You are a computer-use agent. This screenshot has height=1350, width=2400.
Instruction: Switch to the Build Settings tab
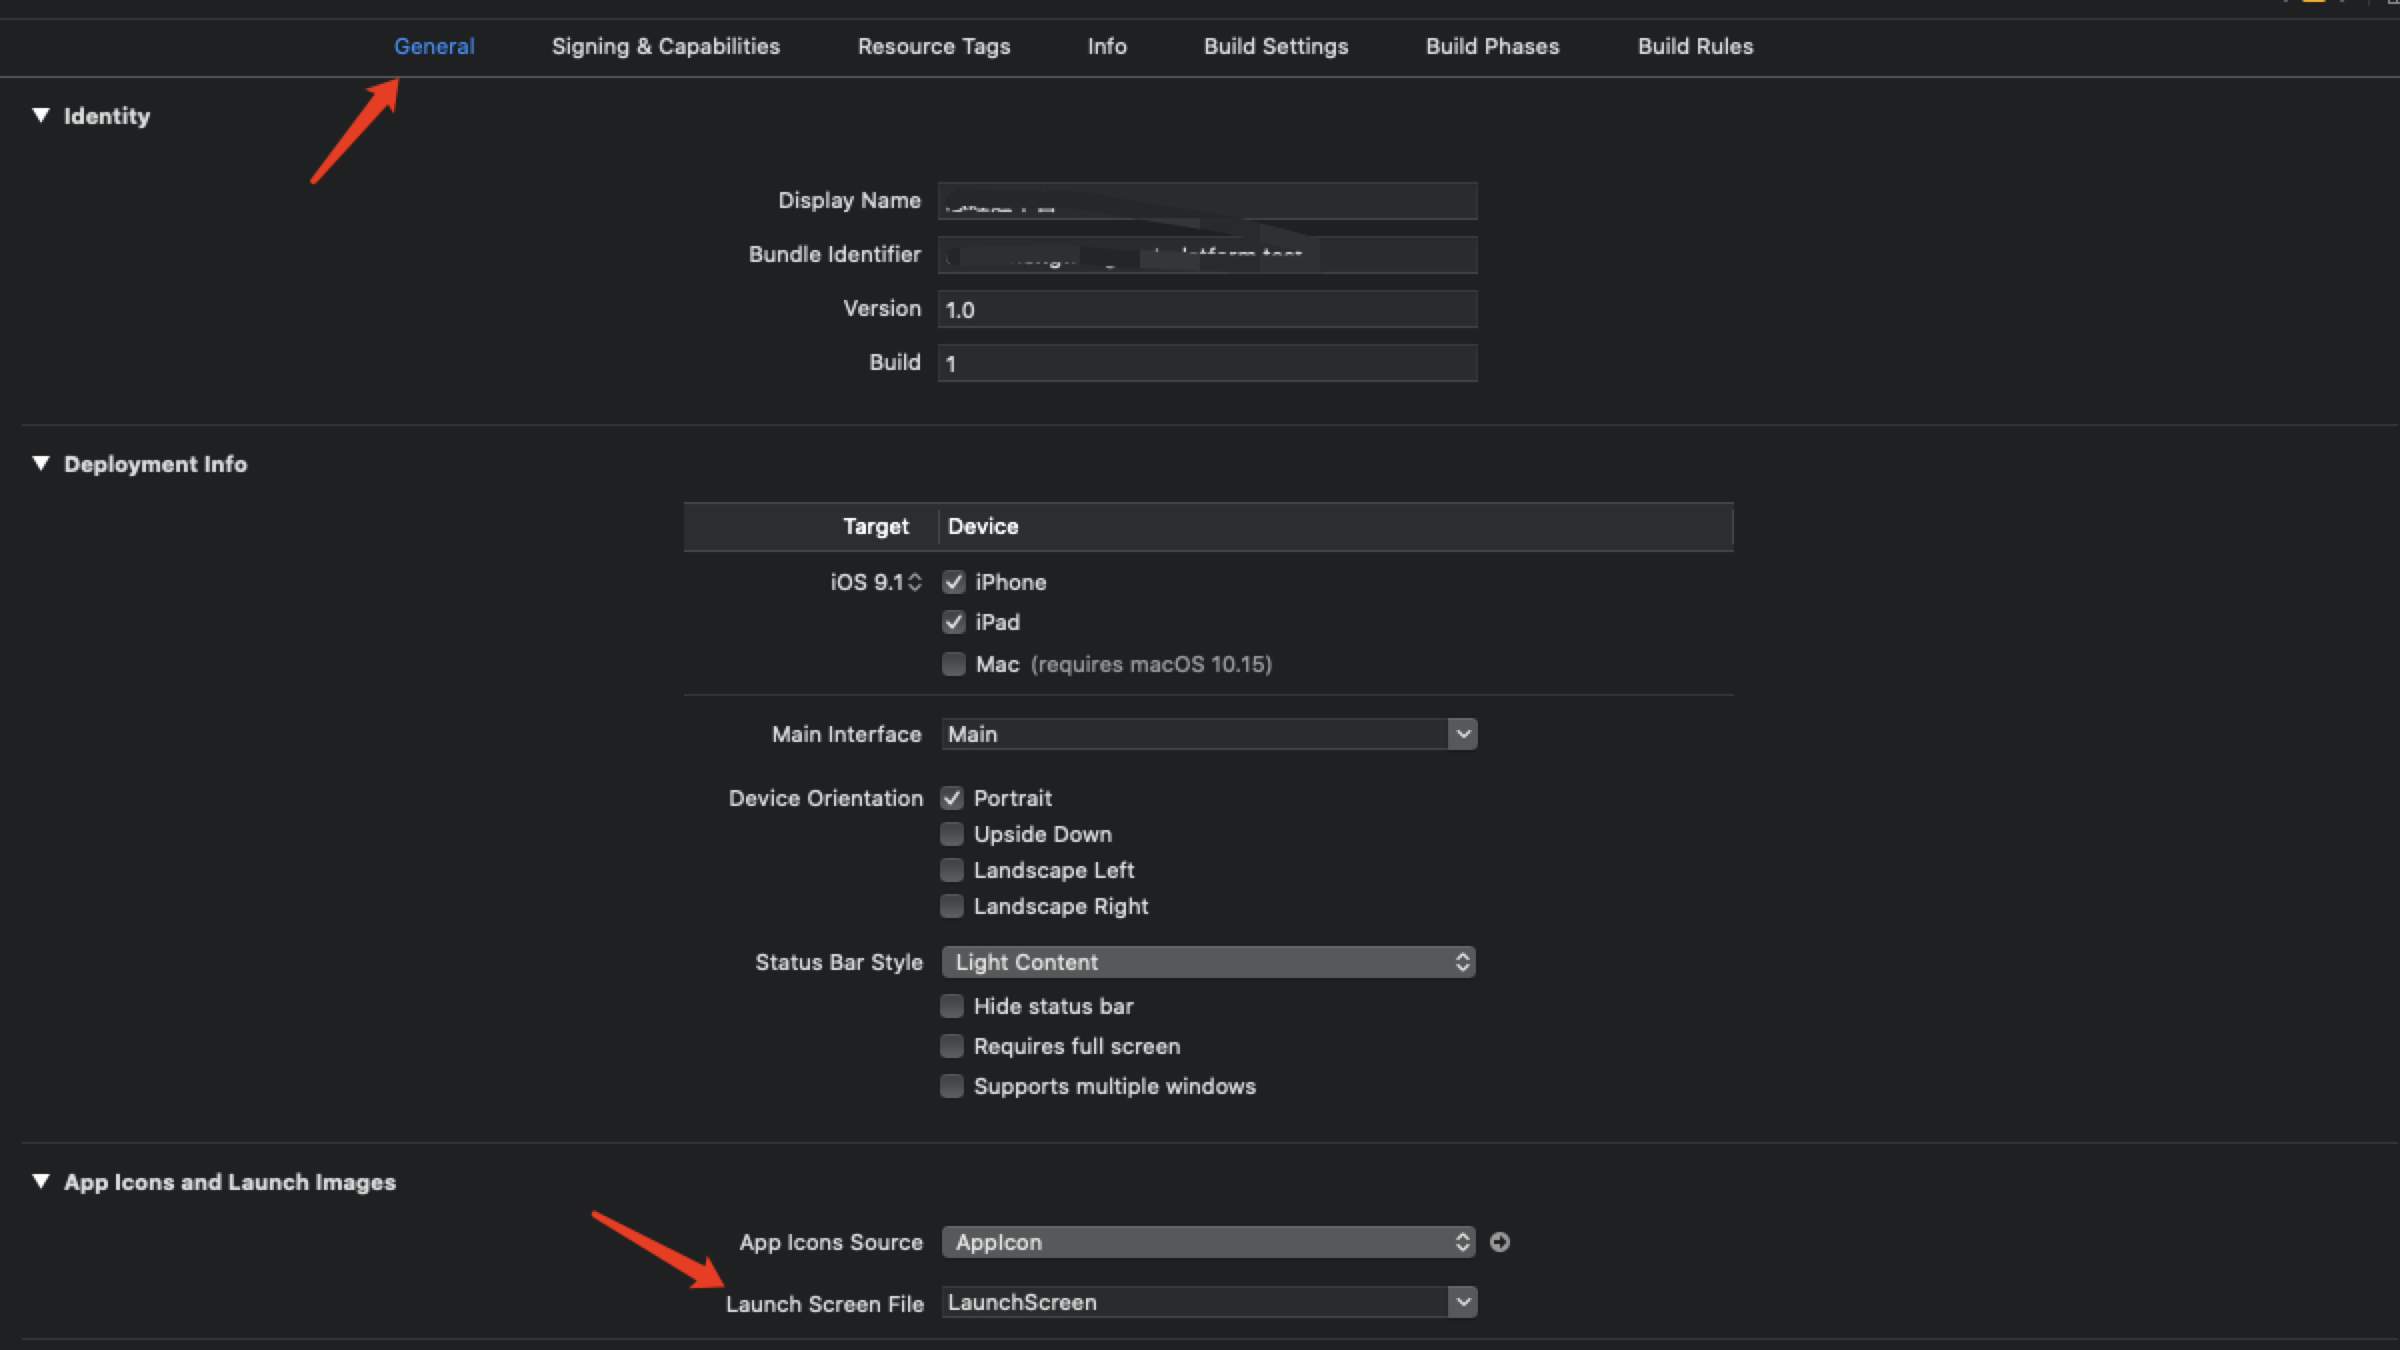(1275, 46)
